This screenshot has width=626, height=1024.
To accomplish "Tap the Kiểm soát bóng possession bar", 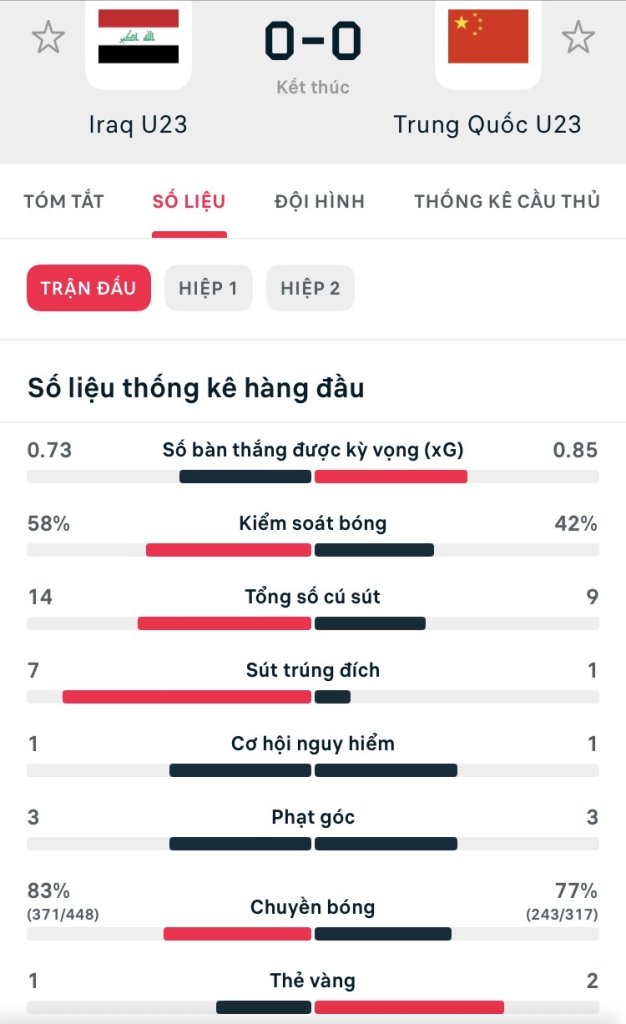I will [313, 550].
